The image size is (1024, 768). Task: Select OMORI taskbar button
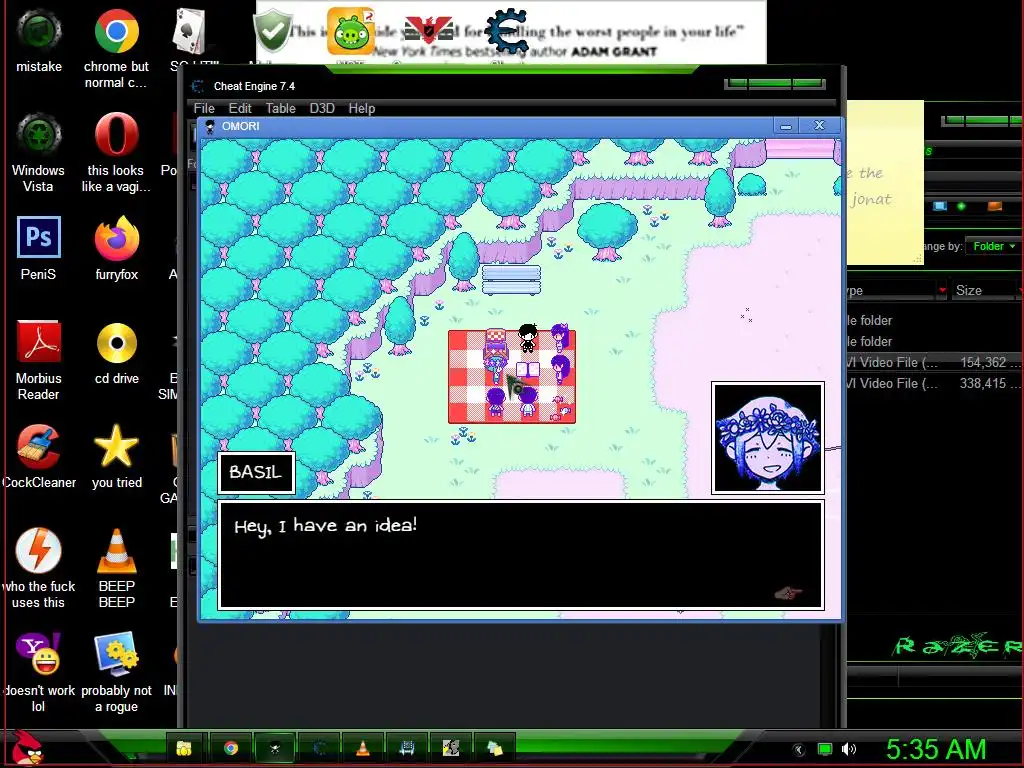click(x=275, y=748)
